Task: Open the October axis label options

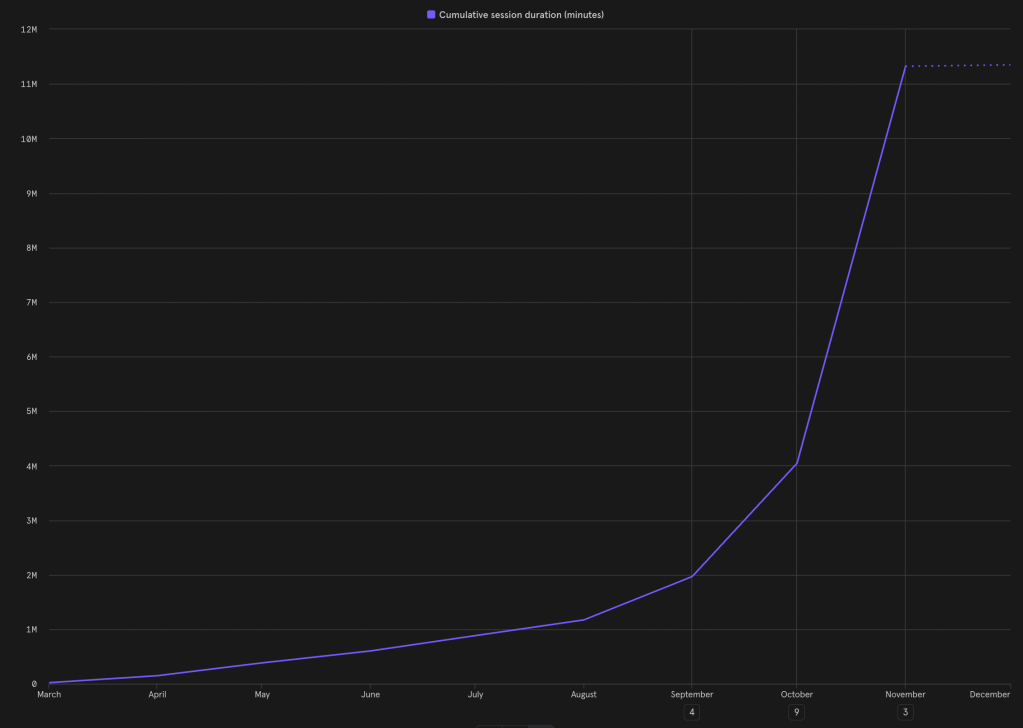Action: point(796,694)
